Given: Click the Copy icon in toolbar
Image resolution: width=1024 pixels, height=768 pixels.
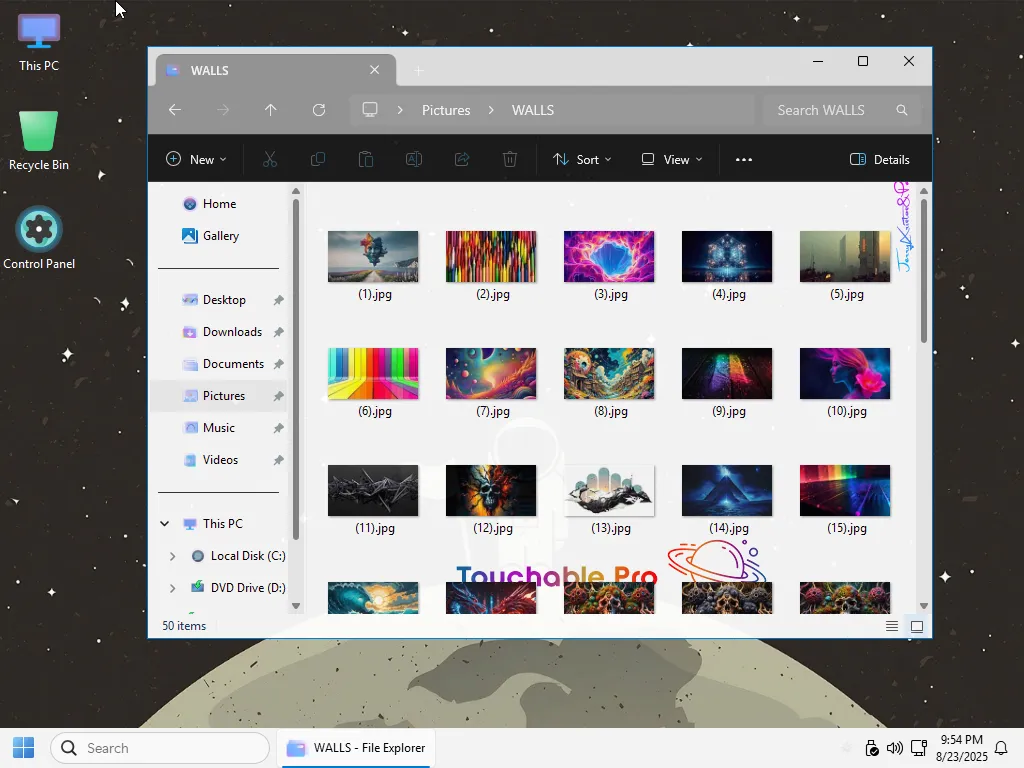Looking at the screenshot, I should [318, 159].
